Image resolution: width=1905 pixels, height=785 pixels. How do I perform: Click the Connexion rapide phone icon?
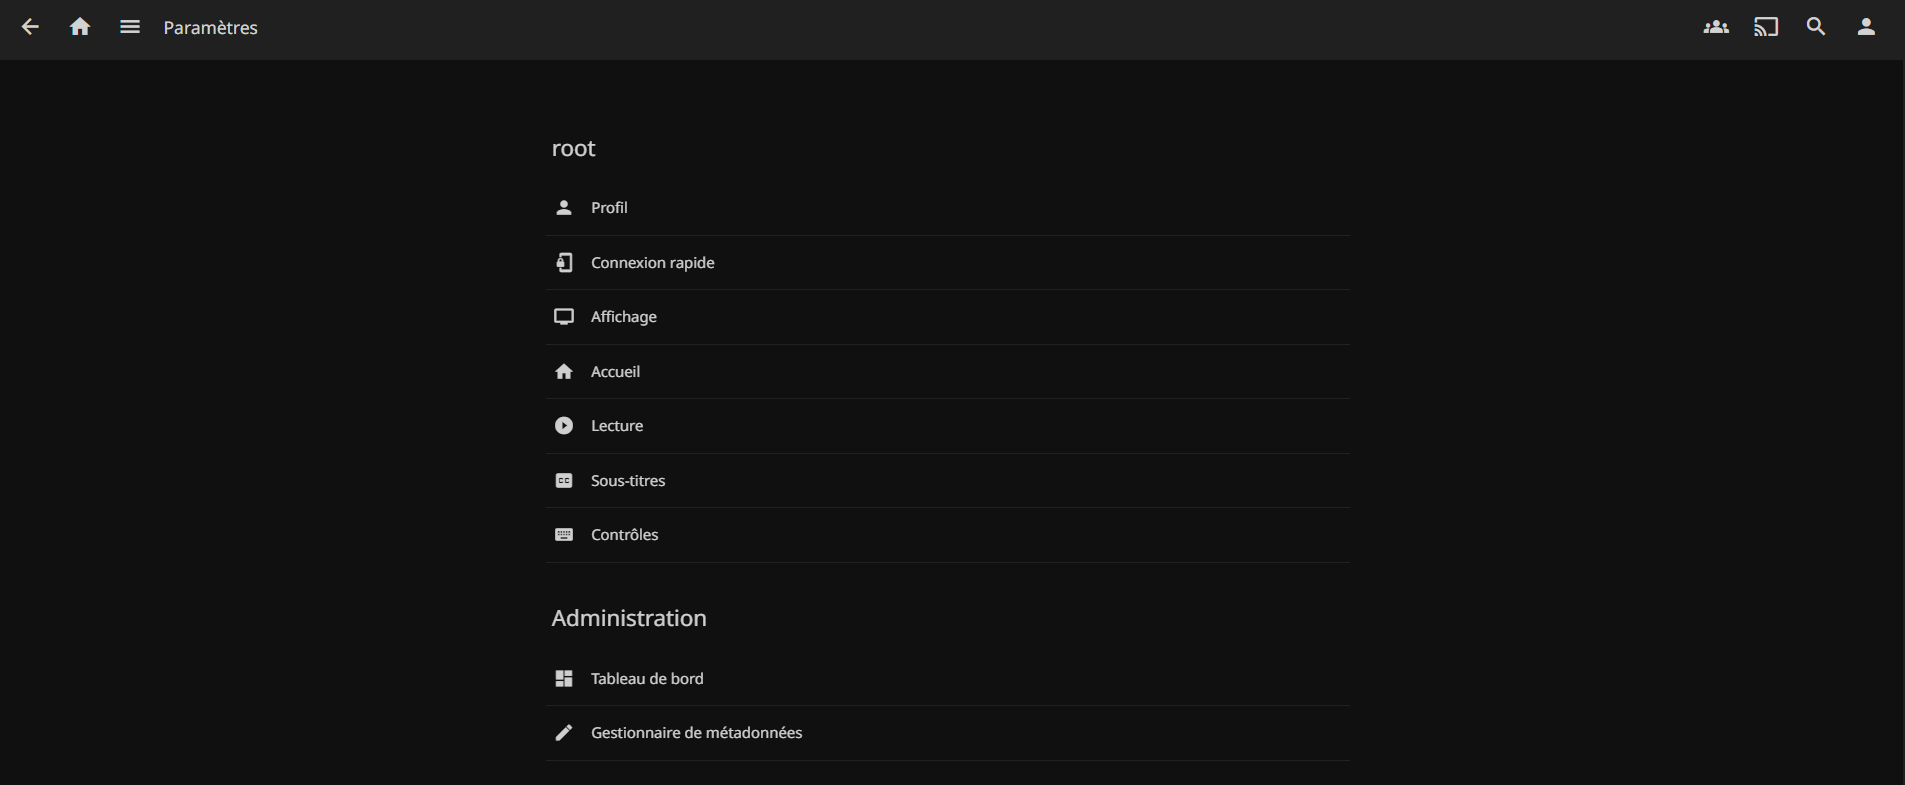[x=564, y=262]
